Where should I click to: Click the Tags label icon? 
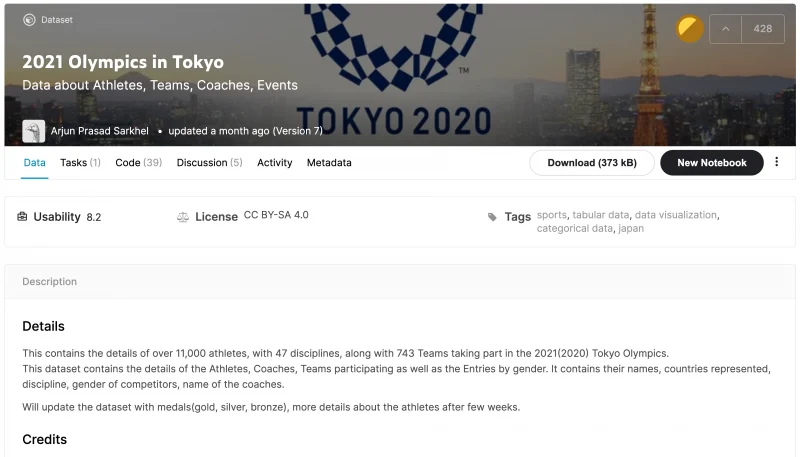coord(492,216)
